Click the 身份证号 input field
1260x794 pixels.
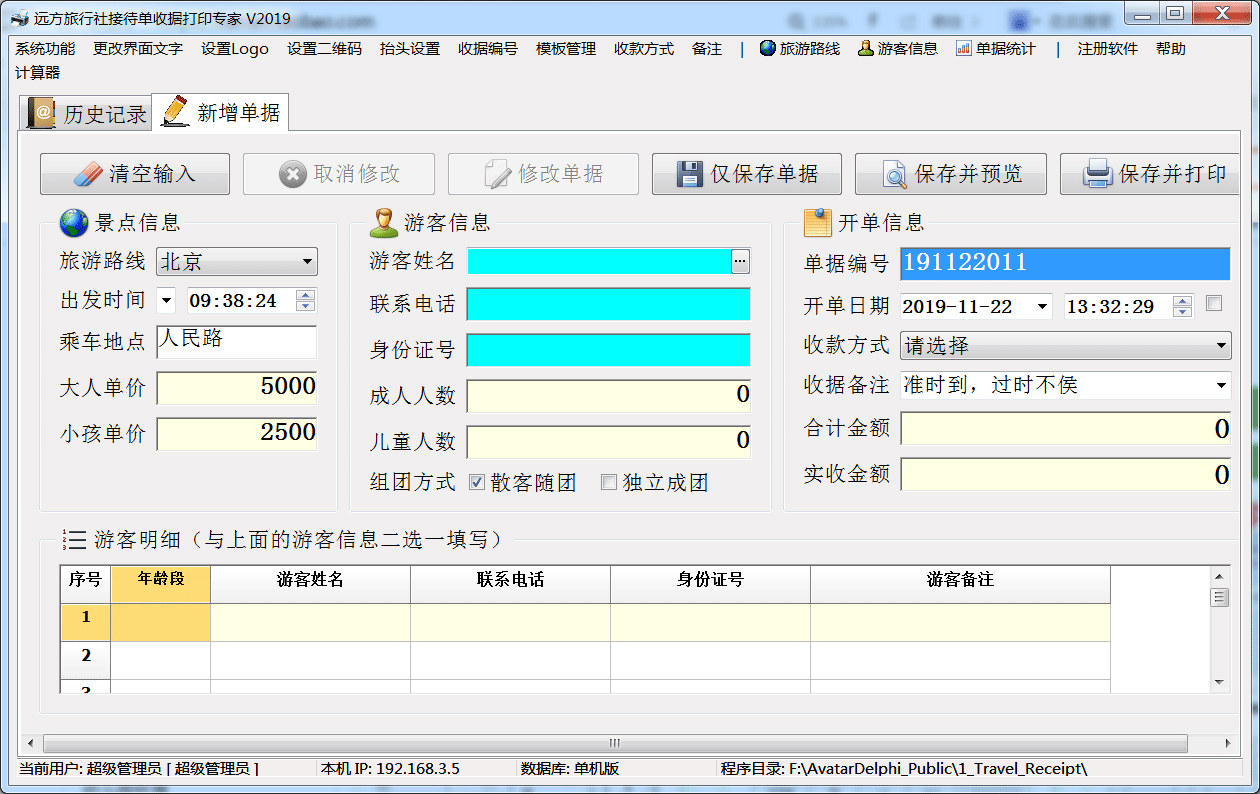coord(608,350)
